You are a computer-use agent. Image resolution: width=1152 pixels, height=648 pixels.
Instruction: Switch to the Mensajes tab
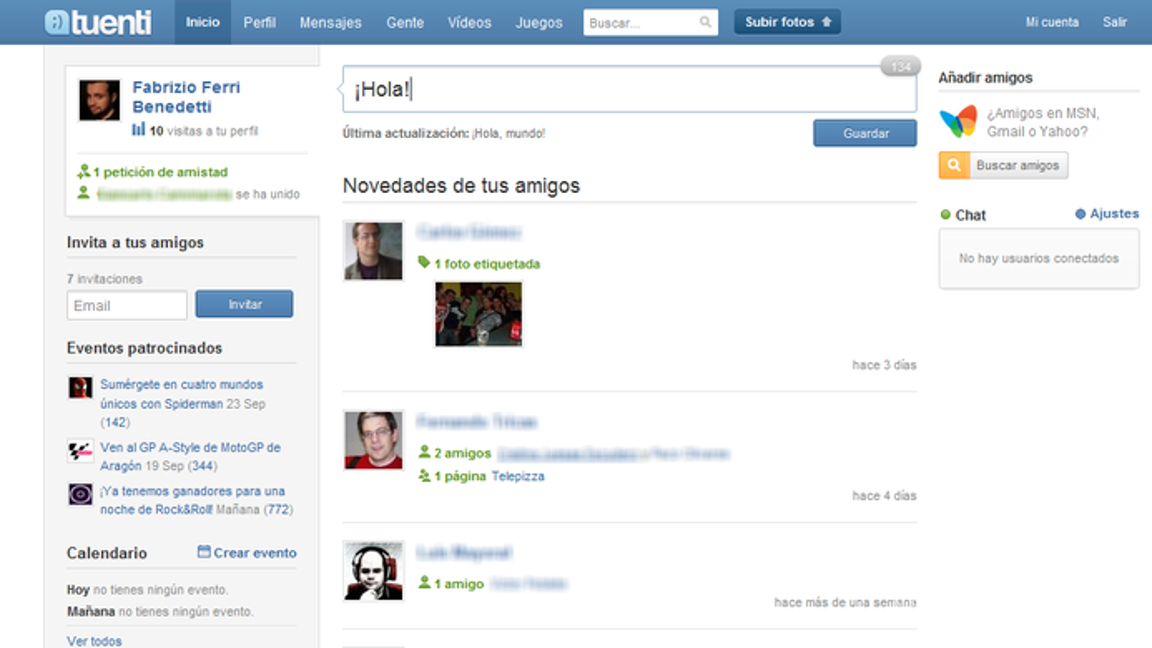click(330, 22)
